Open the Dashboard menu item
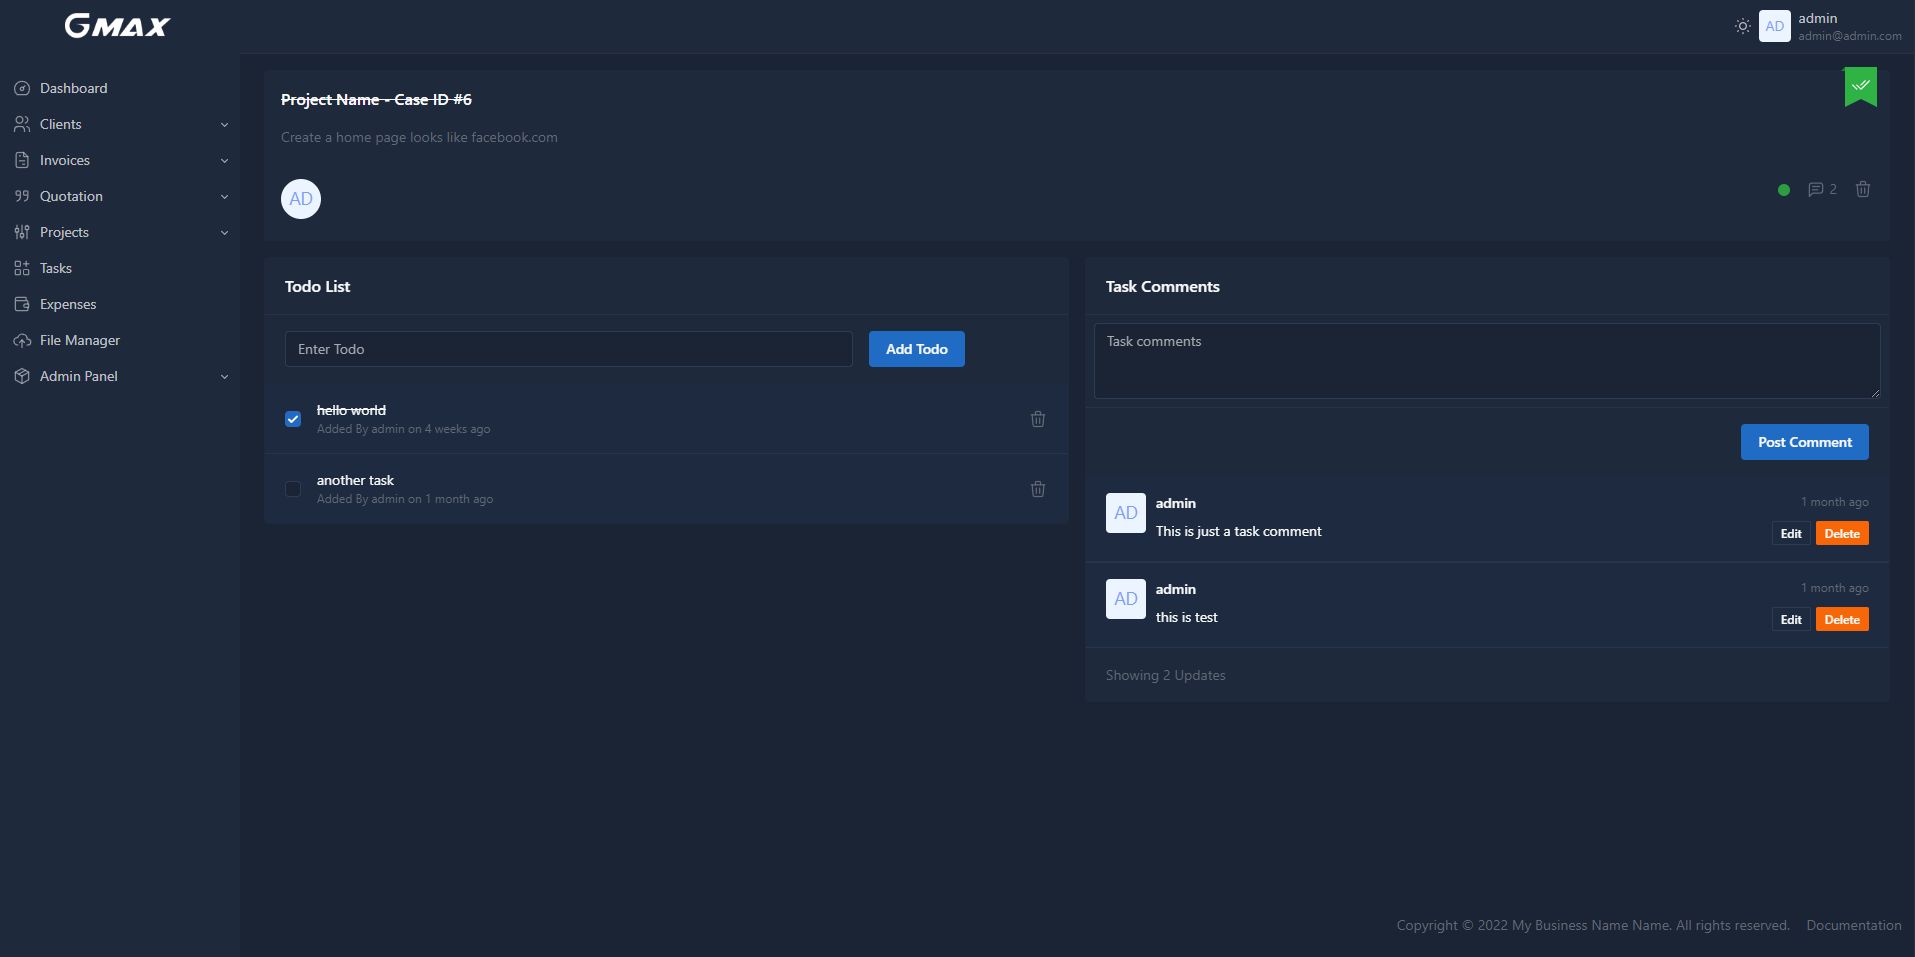1915x957 pixels. [120, 88]
